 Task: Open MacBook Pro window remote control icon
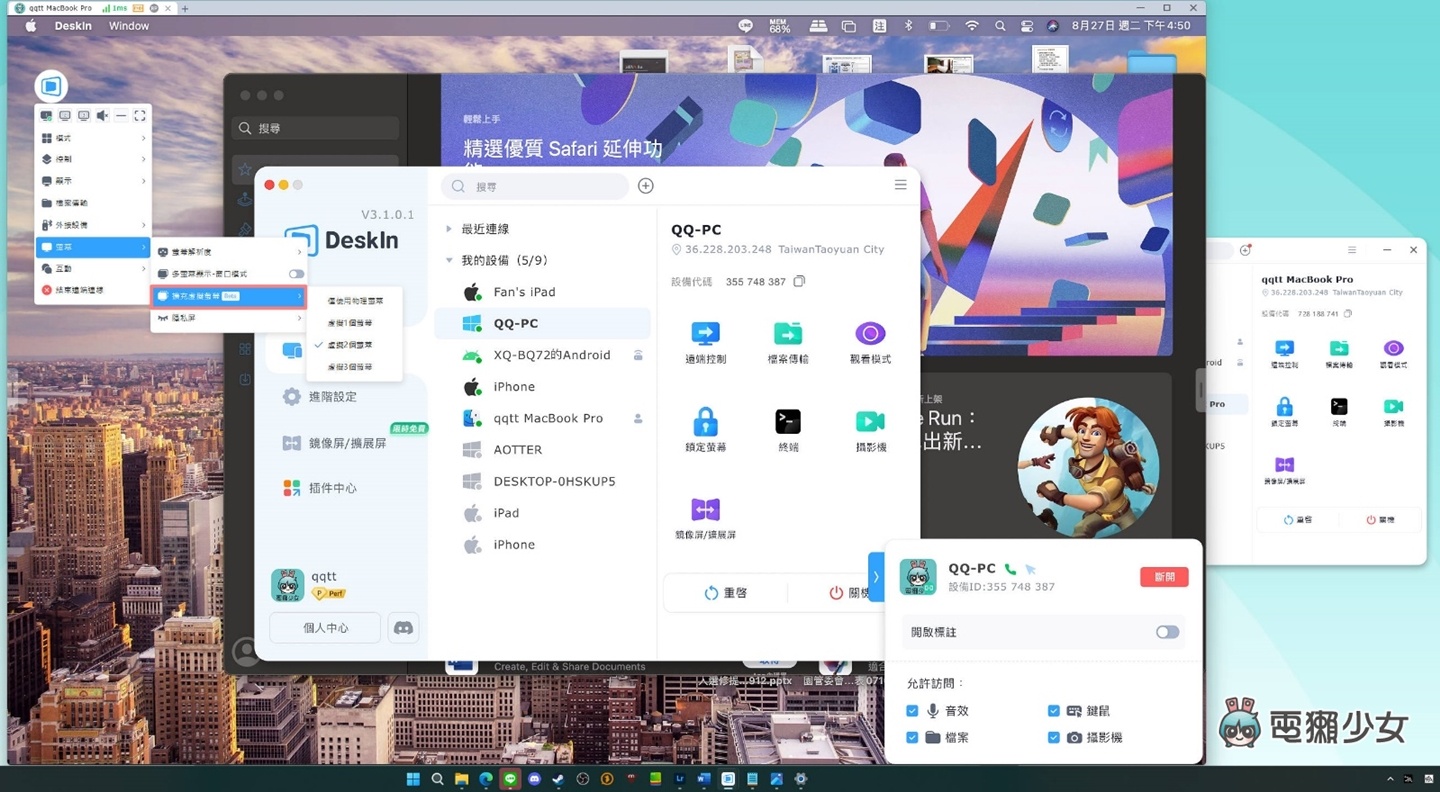1284,348
